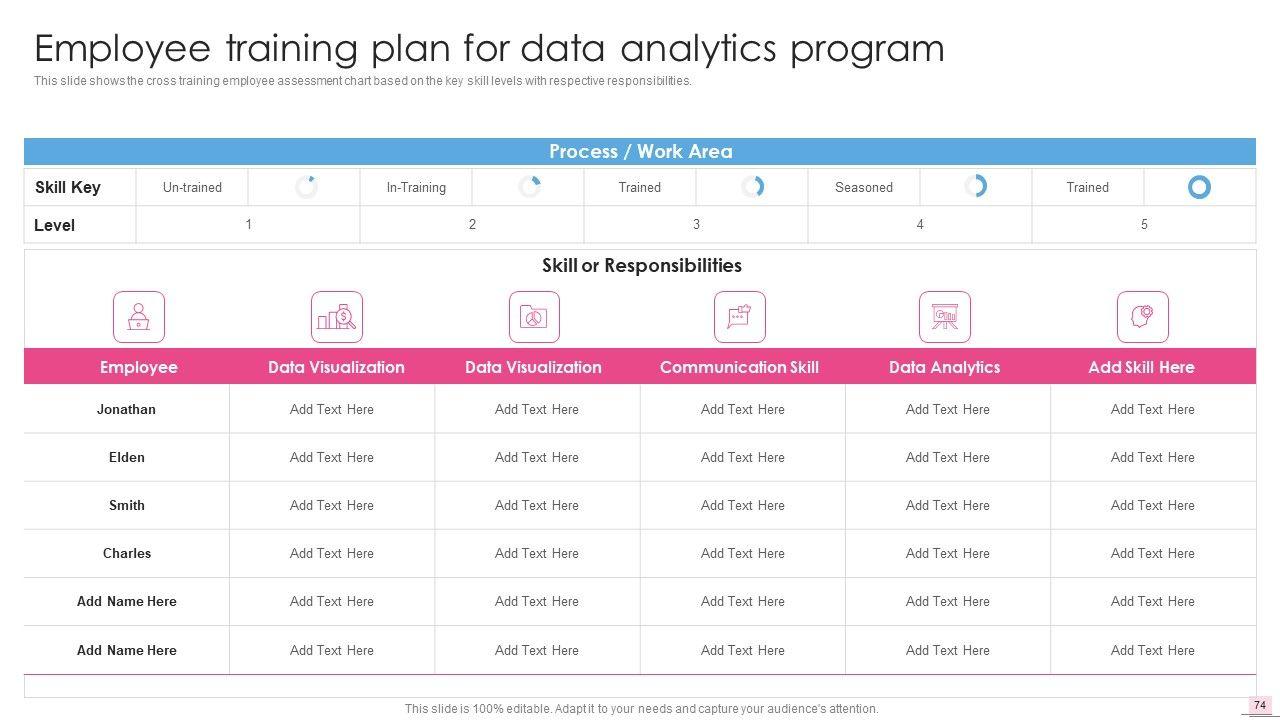Select the Seasoned skill ring icon
Screen dimensions: 1280x720
point(976,187)
